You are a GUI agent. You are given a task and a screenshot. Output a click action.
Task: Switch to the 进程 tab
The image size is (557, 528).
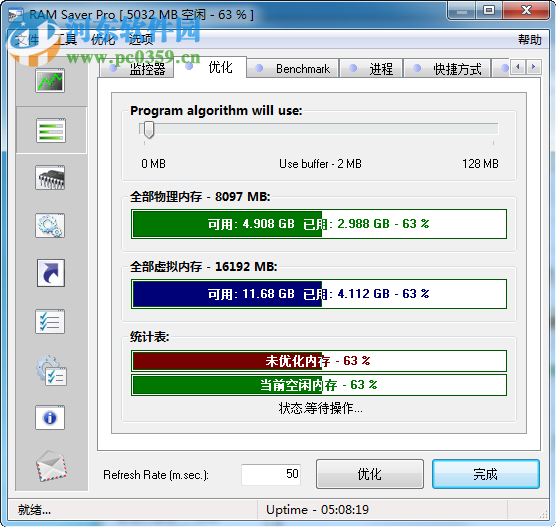pyautogui.click(x=371, y=69)
